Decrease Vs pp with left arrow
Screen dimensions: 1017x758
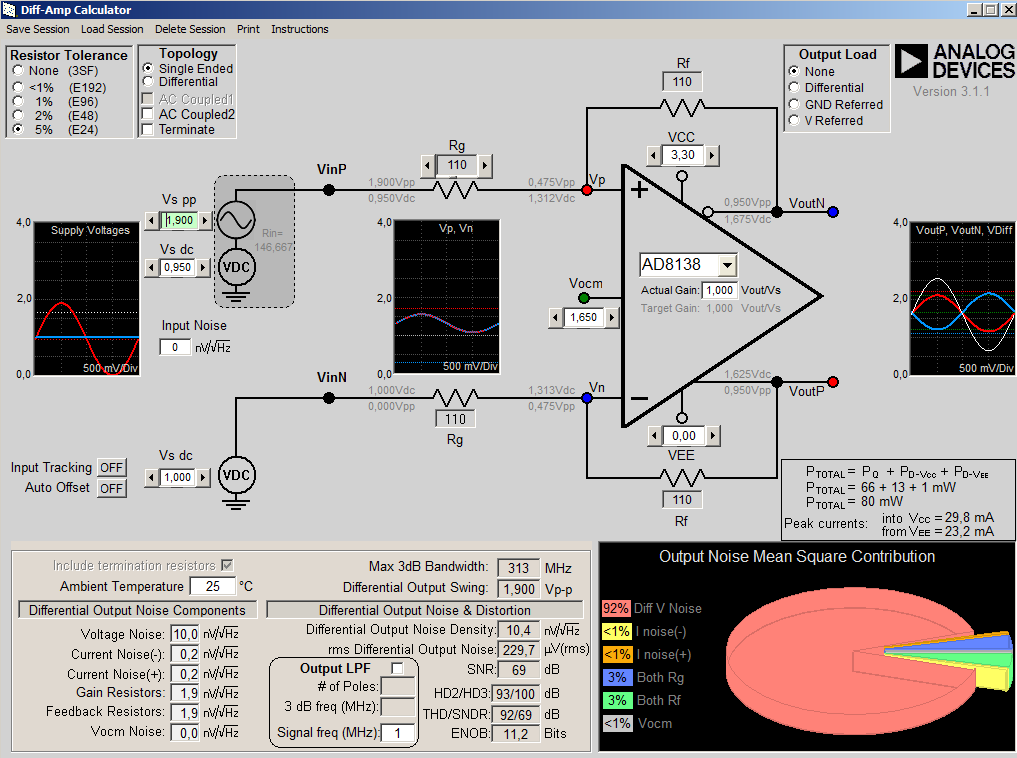152,220
